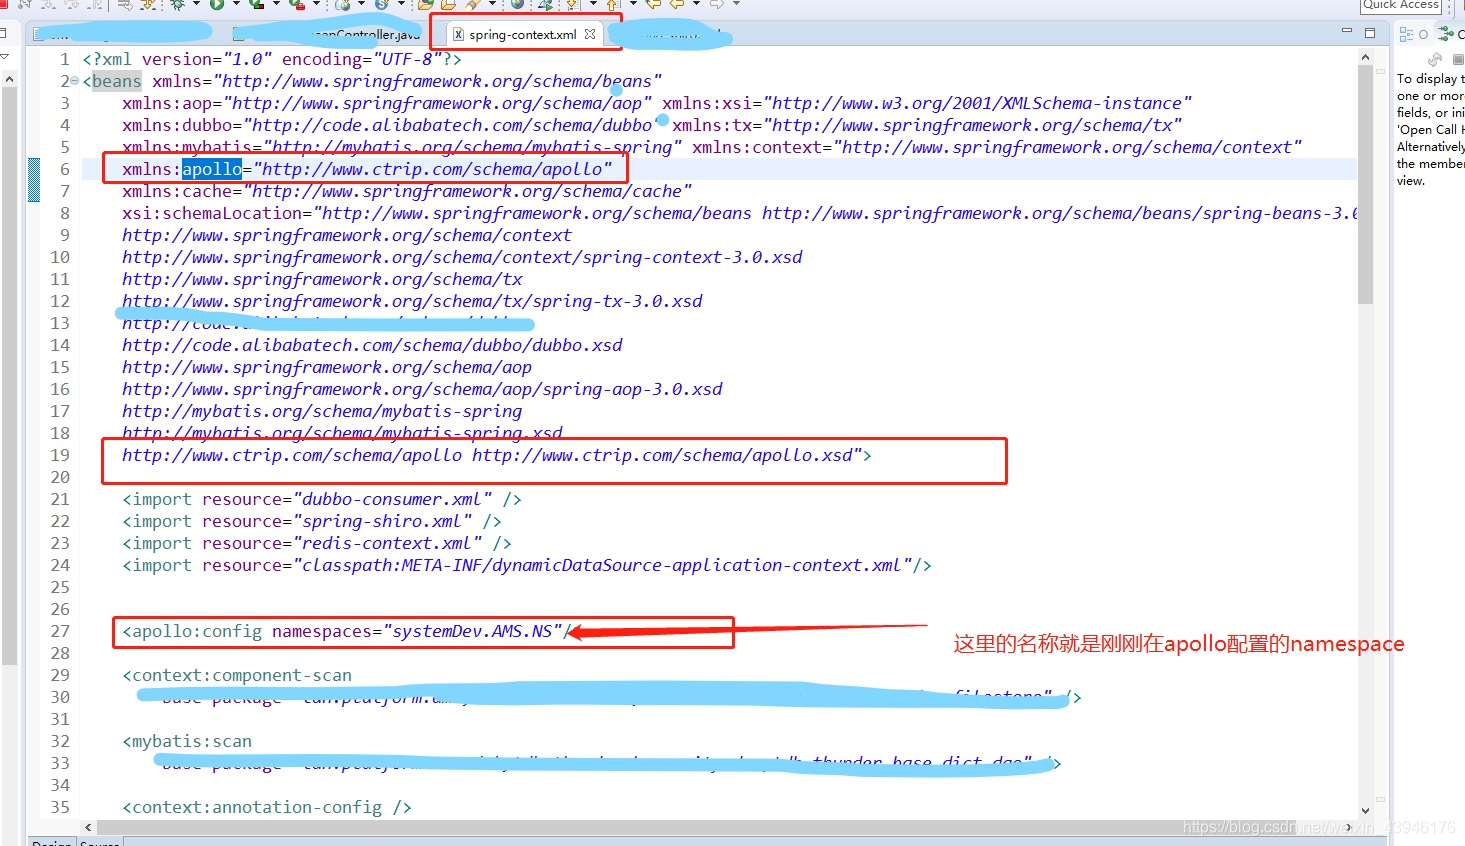The image size is (1465, 846).
Task: Click the schema/tx URL on line 11
Action: [322, 279]
